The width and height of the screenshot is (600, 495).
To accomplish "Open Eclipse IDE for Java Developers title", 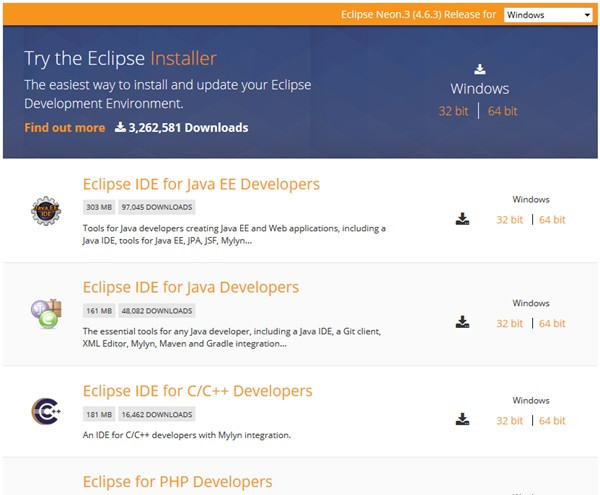I will 191,287.
